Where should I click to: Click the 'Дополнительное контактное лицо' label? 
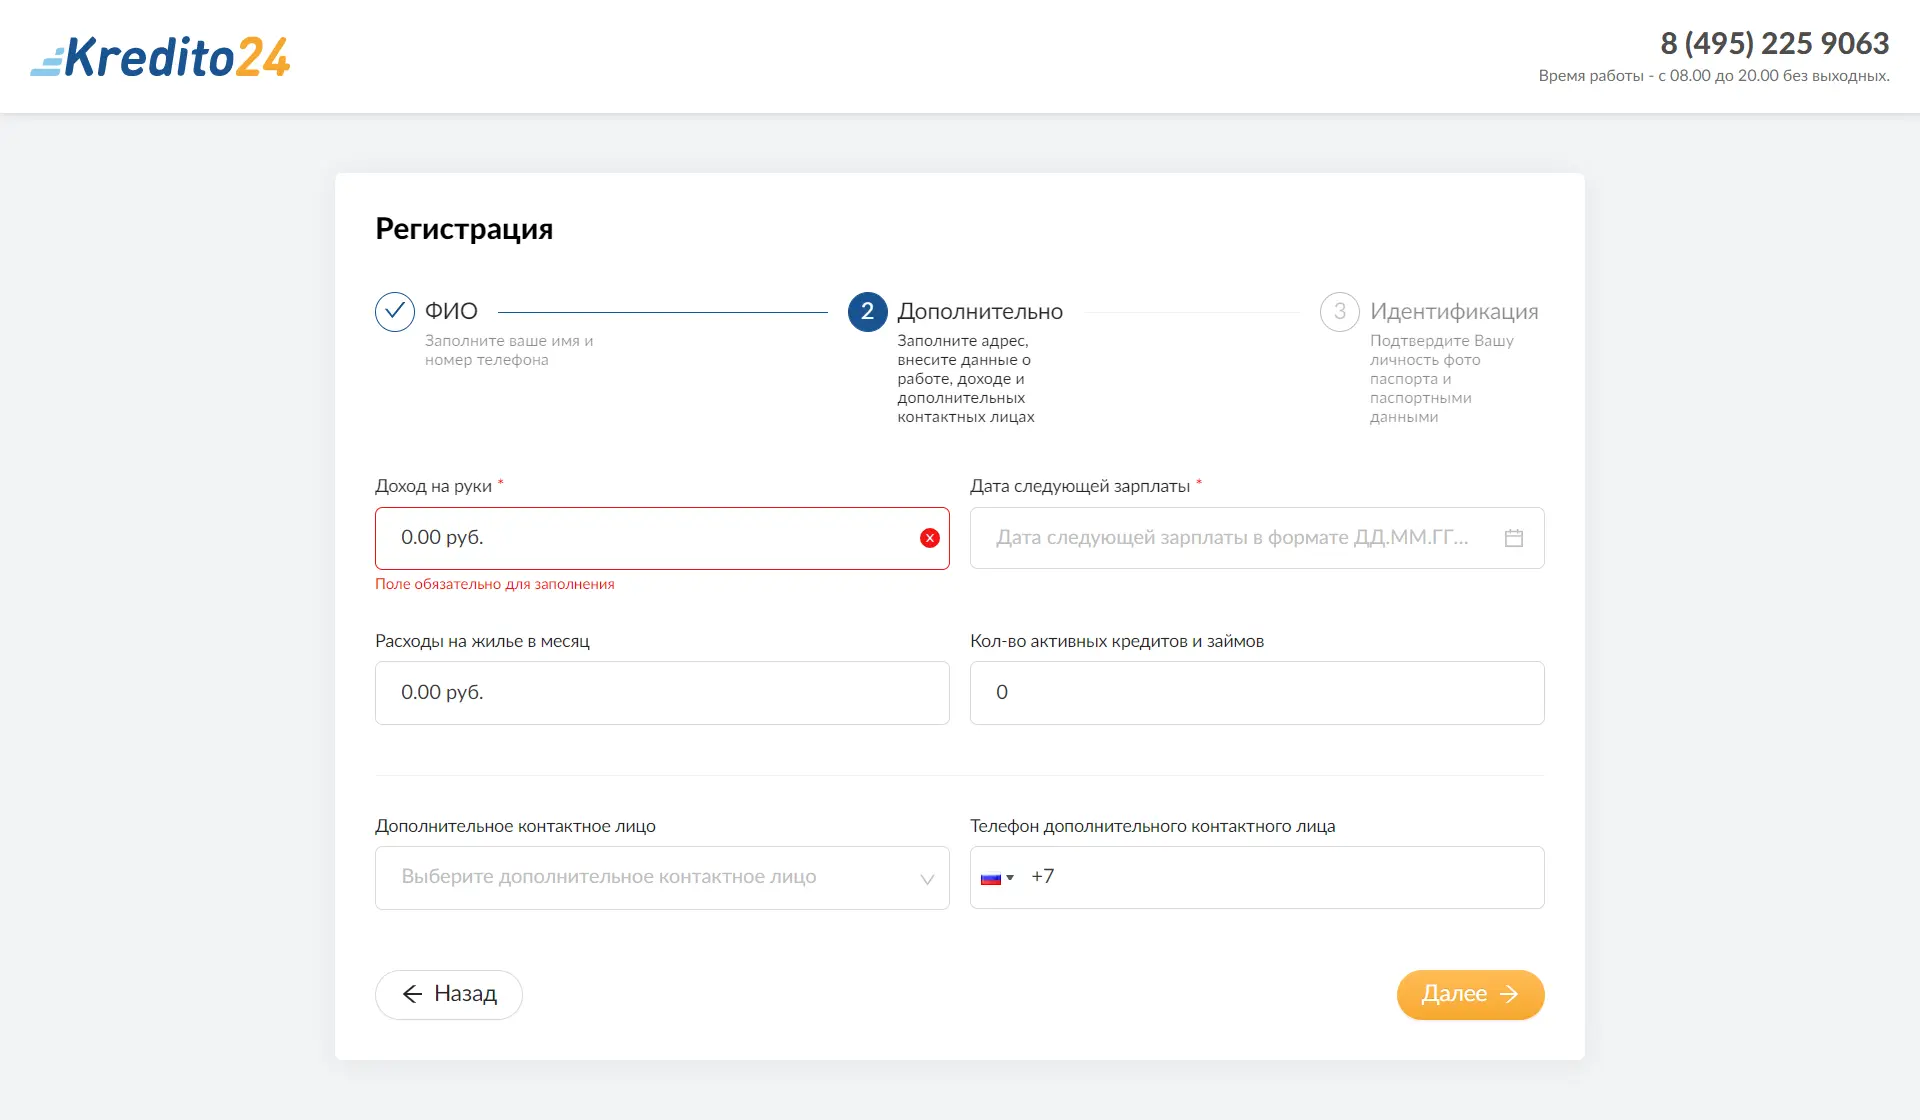pyautogui.click(x=515, y=826)
